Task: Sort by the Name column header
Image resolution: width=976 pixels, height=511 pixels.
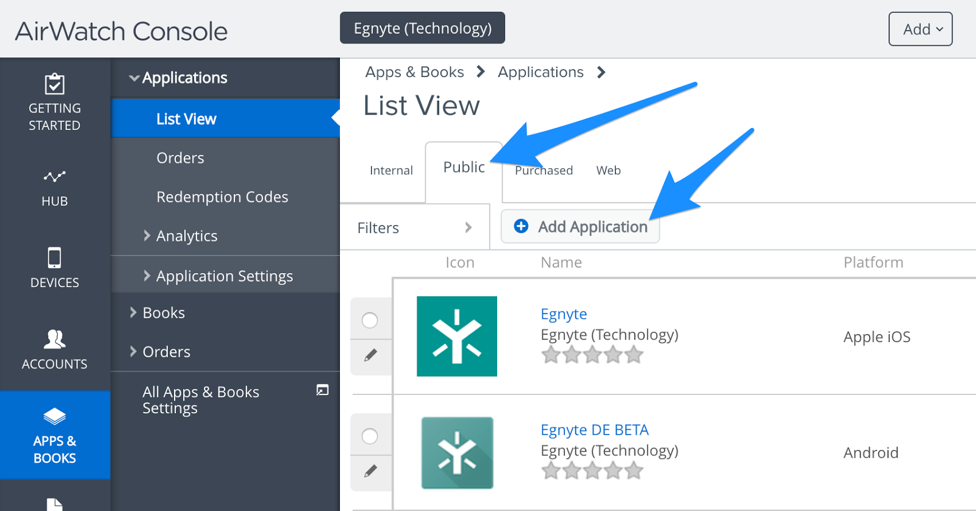Action: (561, 263)
